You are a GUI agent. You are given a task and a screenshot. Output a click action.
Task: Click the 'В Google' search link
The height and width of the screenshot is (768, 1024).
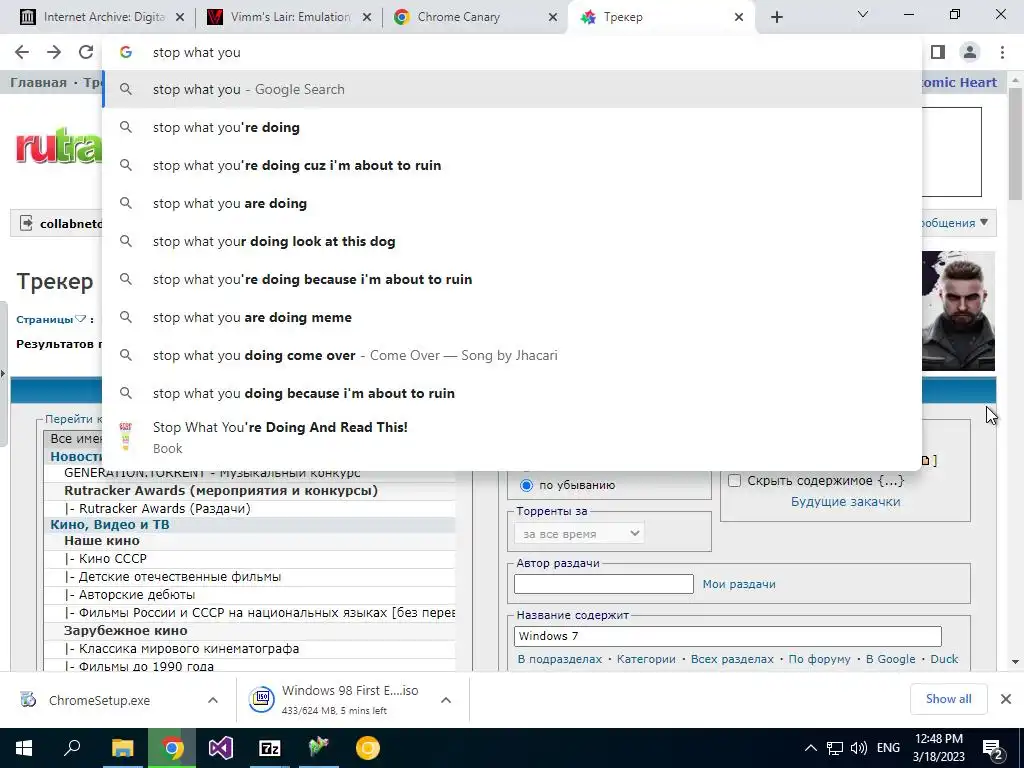[x=891, y=659]
